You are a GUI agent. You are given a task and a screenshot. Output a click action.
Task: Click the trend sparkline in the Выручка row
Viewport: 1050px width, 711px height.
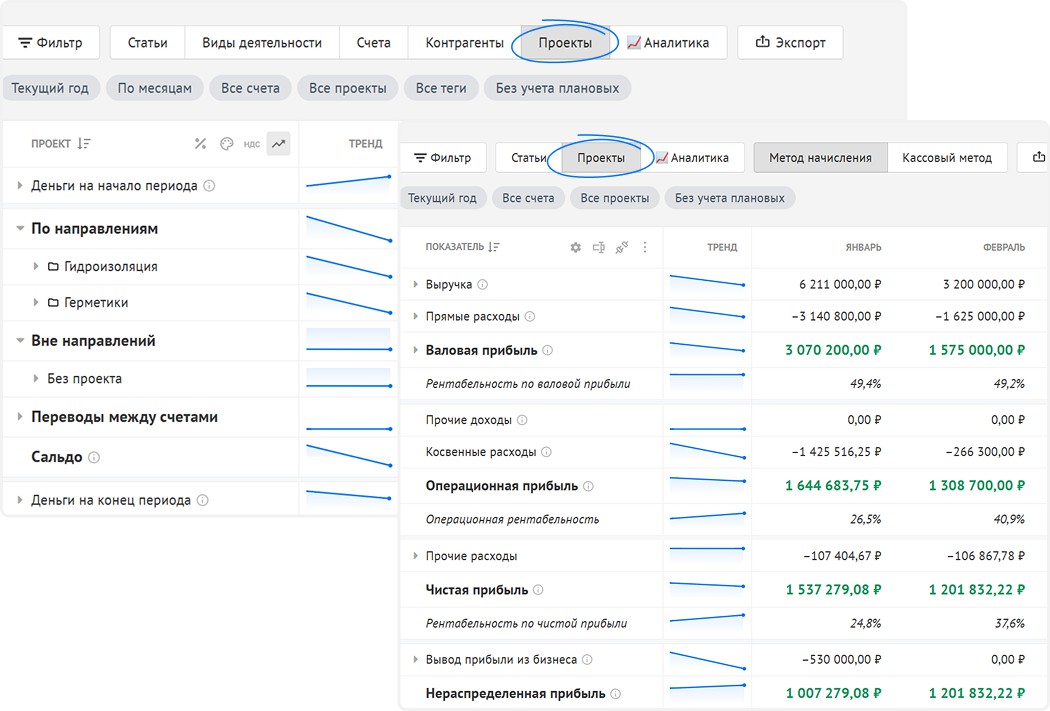(707, 284)
